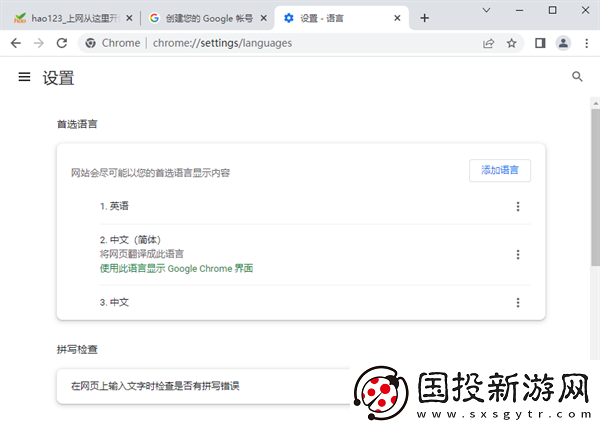600x426 pixels.
Task: Select the 2. 中文（简体） row text
Action: pyautogui.click(x=130, y=240)
